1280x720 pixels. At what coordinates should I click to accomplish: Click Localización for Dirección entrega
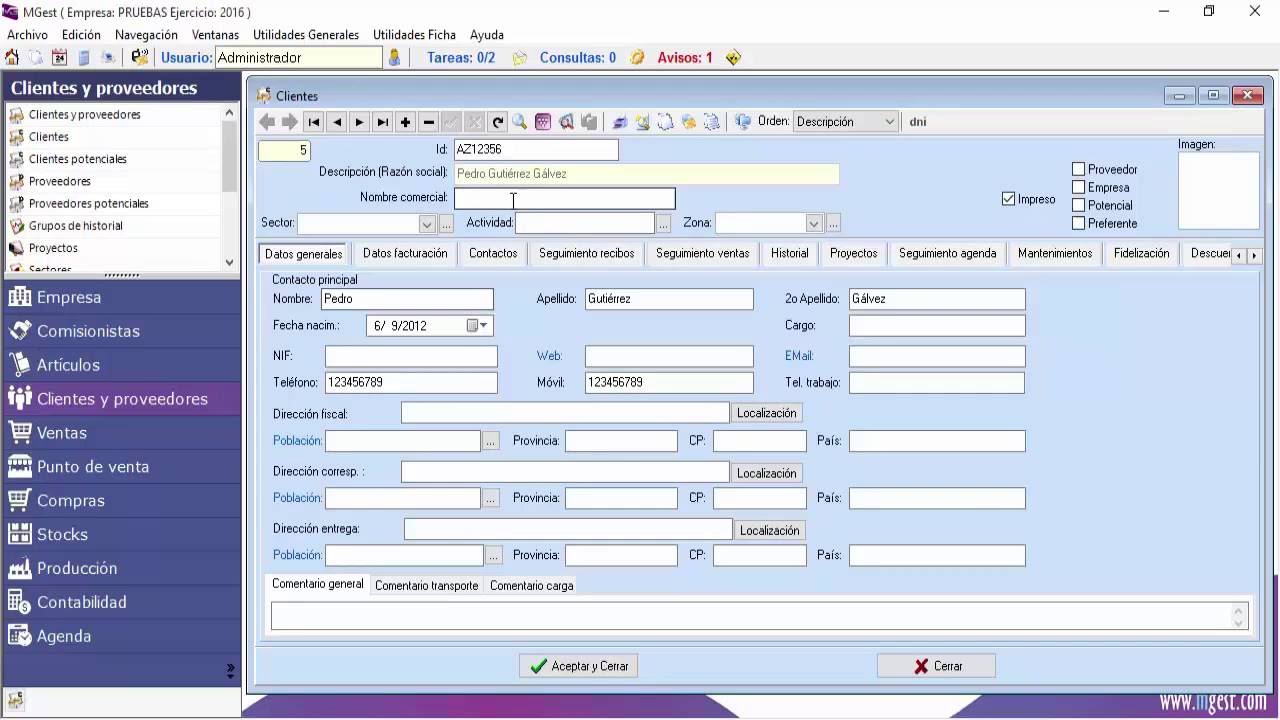[x=770, y=531]
